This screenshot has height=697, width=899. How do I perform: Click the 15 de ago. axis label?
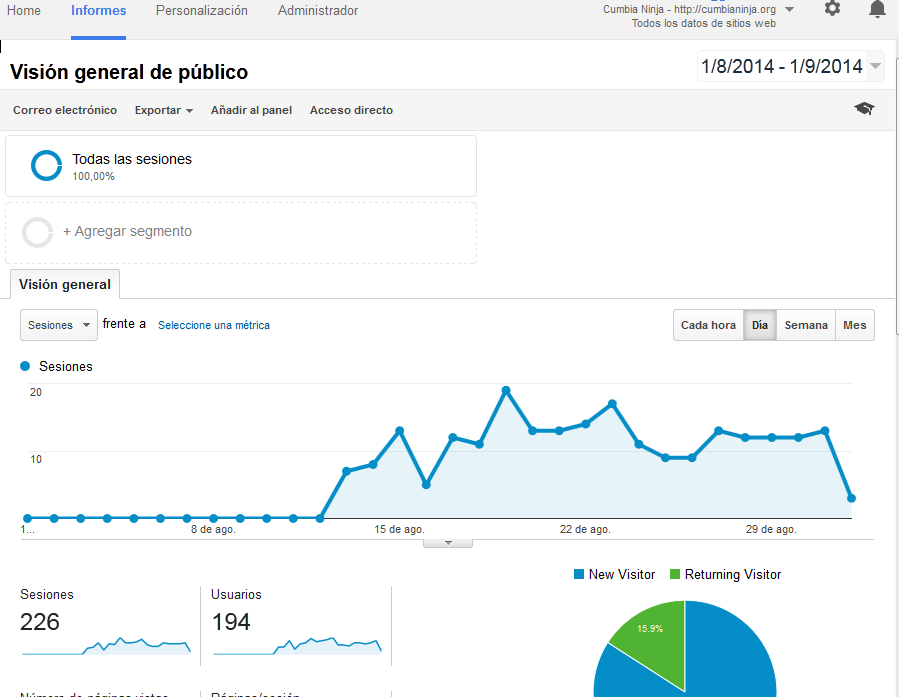click(399, 529)
